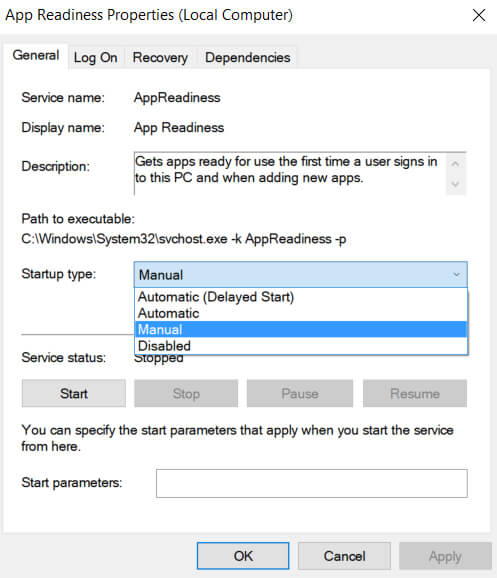
Task: Select the General tab
Action: click(36, 56)
